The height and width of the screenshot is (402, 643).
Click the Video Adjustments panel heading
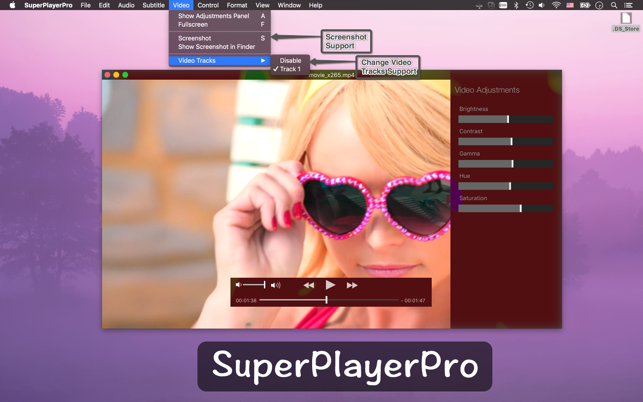click(487, 90)
